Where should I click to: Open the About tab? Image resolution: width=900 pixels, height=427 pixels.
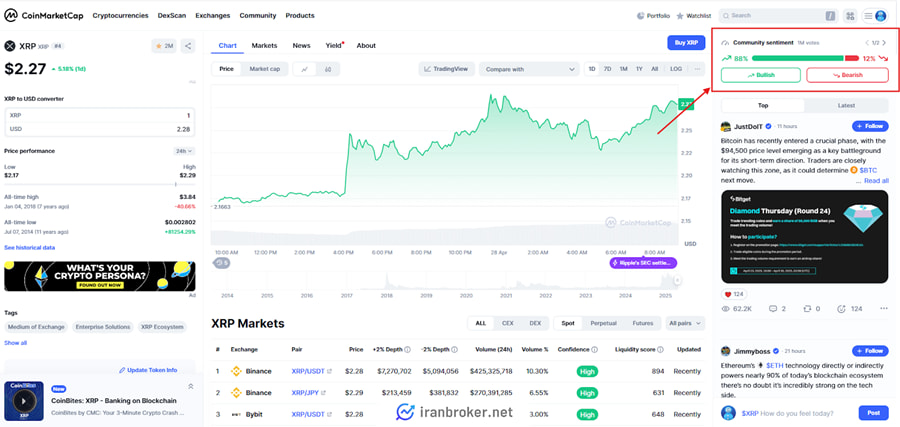tap(366, 45)
